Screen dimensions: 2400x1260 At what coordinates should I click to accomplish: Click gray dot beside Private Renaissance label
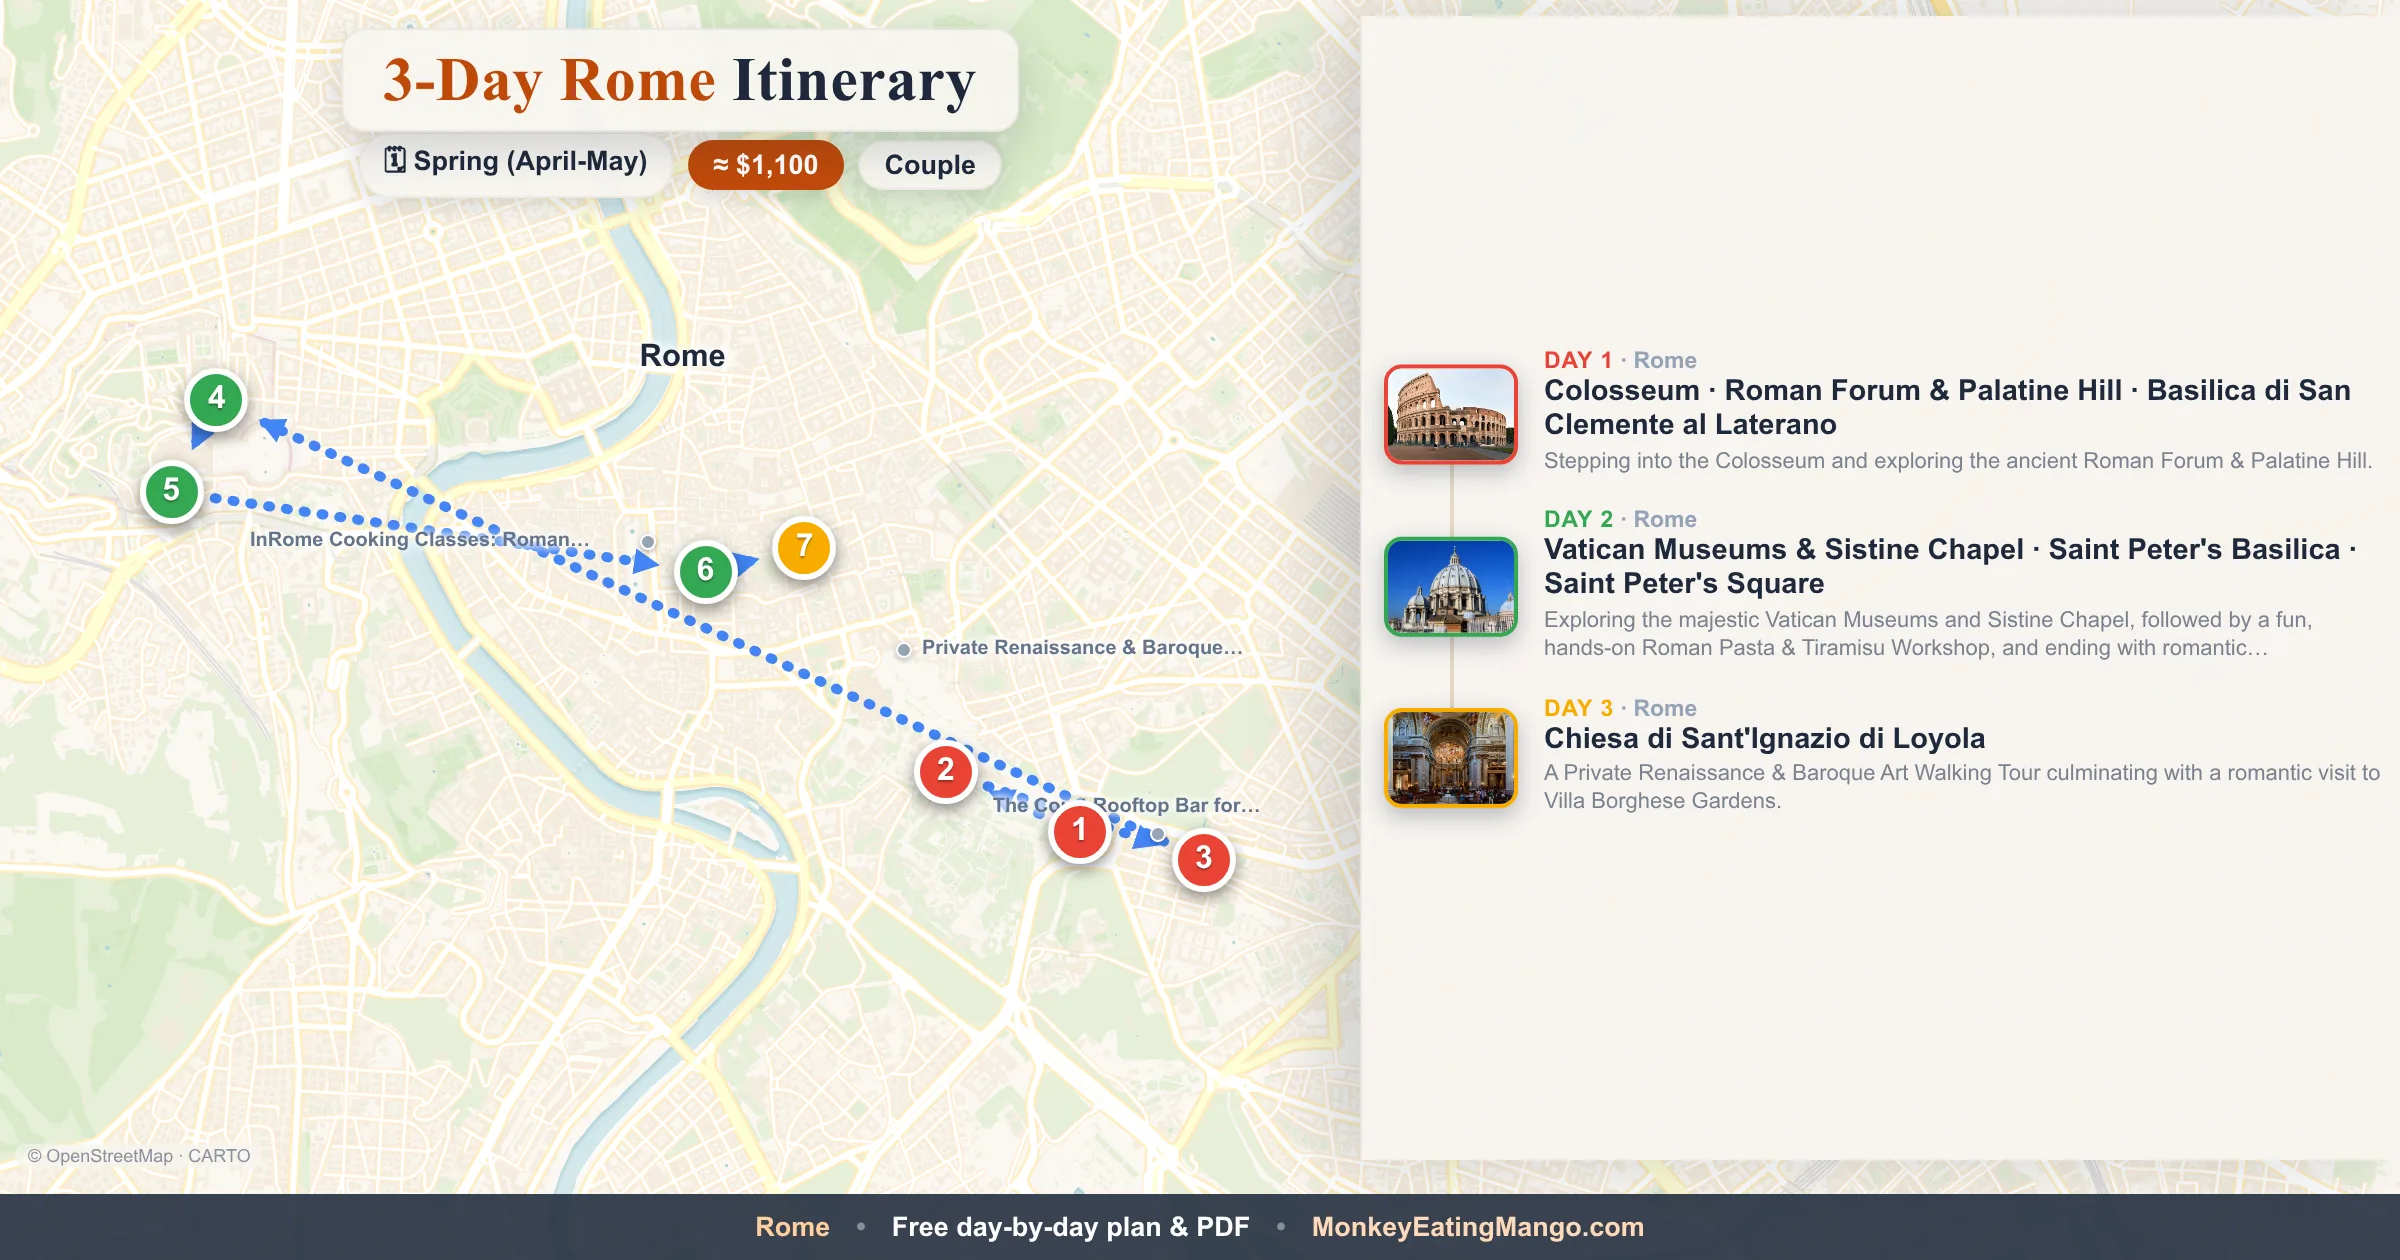click(x=904, y=650)
